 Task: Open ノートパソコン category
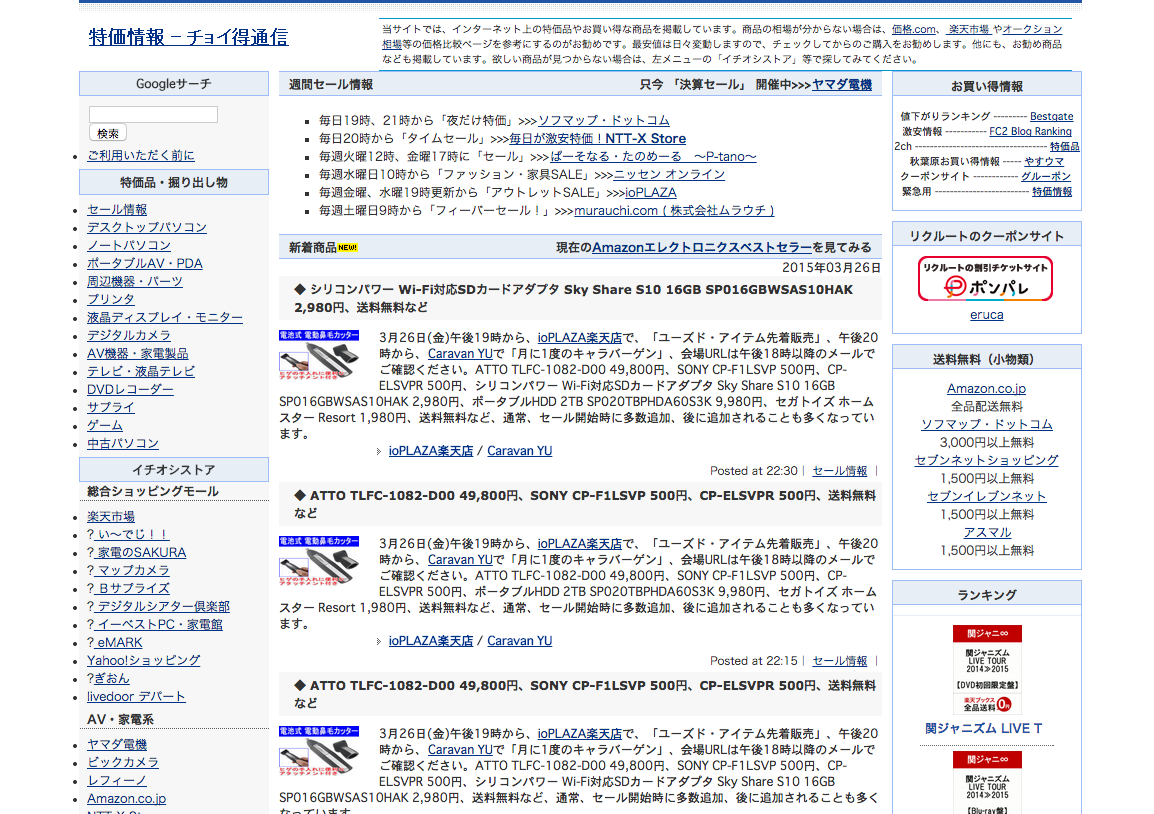pos(129,245)
